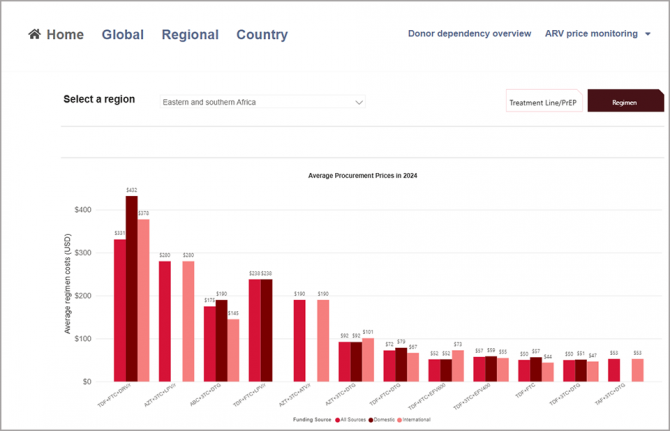Viewport: 670px width, 431px height.
Task: Navigate to Country tab
Action: click(262, 34)
